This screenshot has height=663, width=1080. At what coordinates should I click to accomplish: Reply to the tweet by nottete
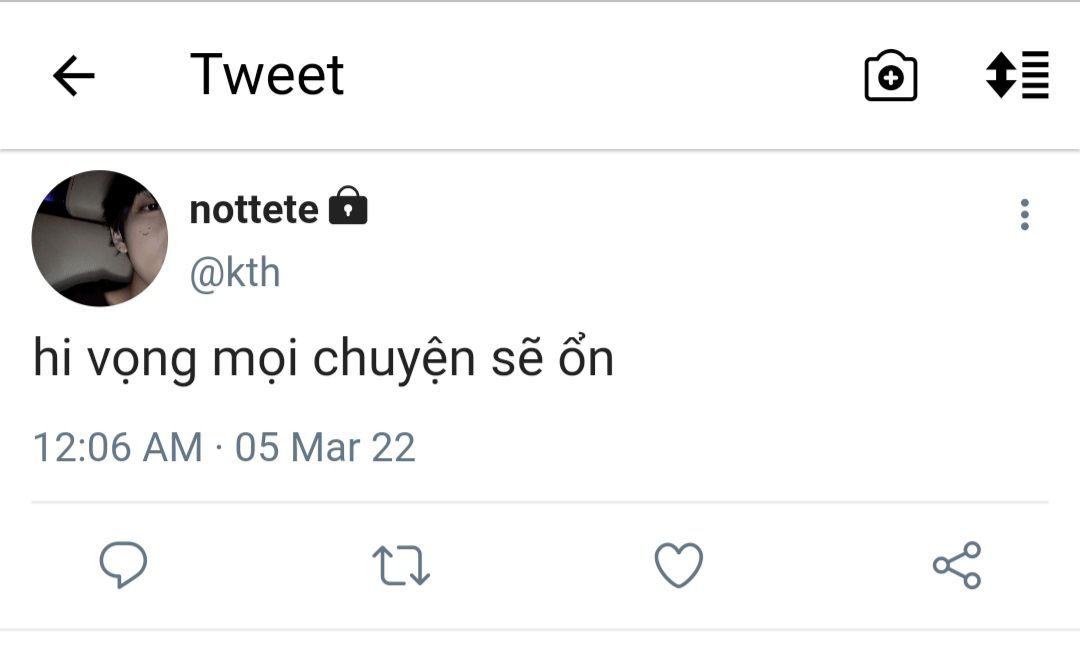coord(123,565)
